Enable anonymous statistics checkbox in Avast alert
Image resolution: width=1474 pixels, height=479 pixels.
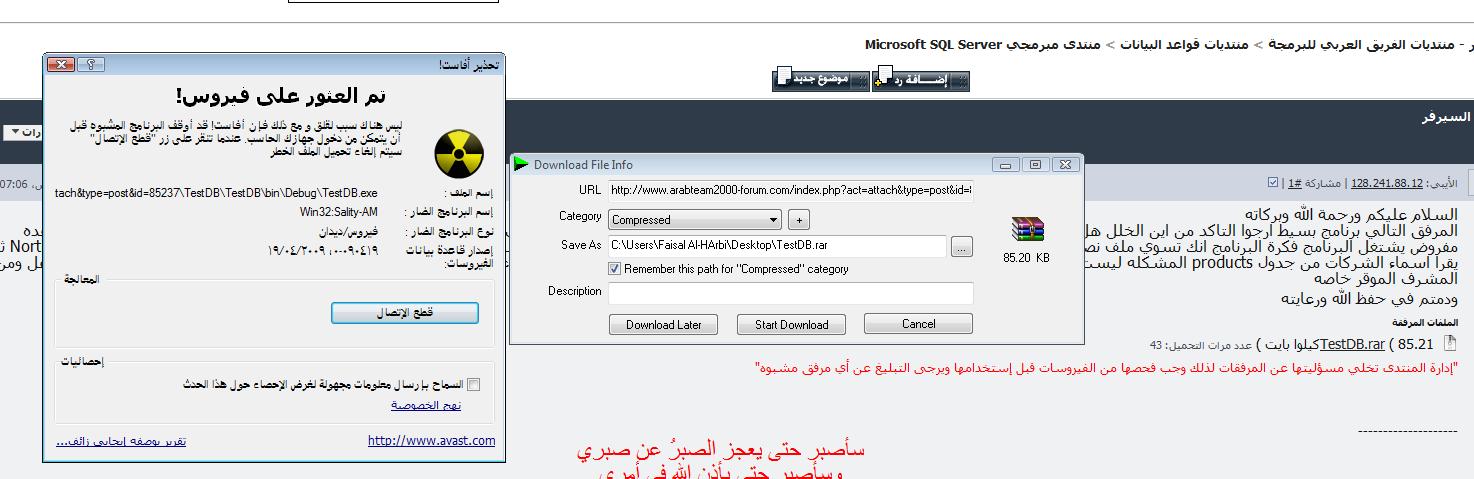473,384
